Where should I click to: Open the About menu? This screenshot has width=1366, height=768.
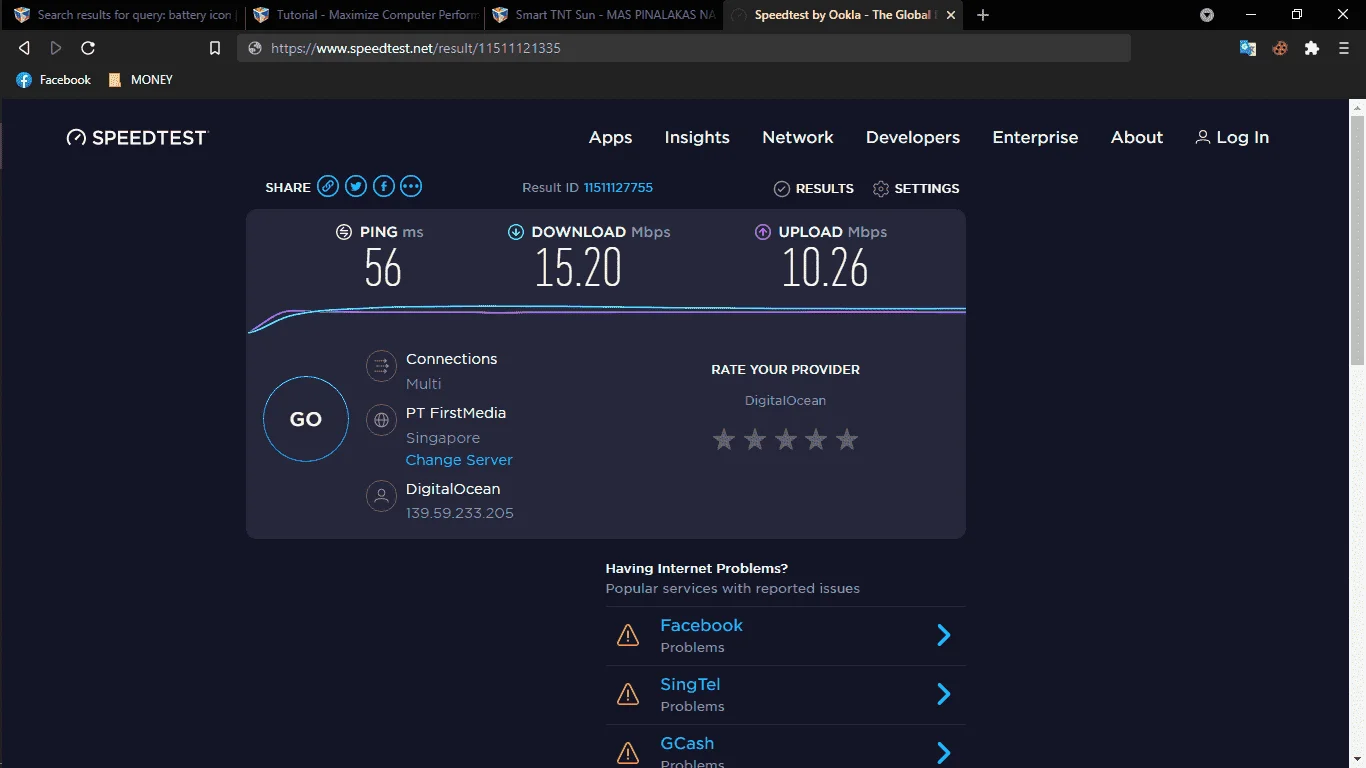1137,138
